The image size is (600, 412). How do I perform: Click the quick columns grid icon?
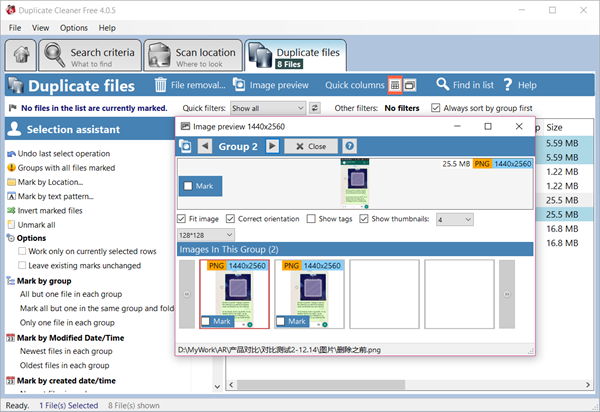click(395, 85)
